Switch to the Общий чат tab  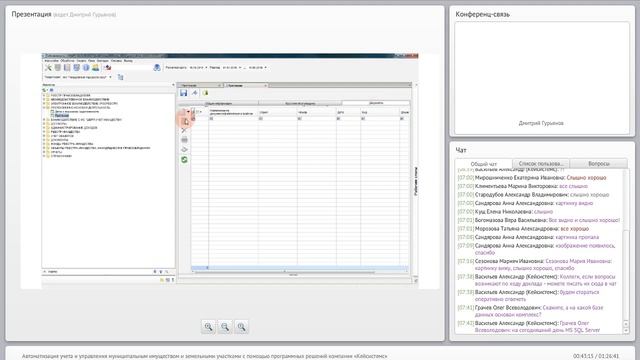[x=484, y=164]
